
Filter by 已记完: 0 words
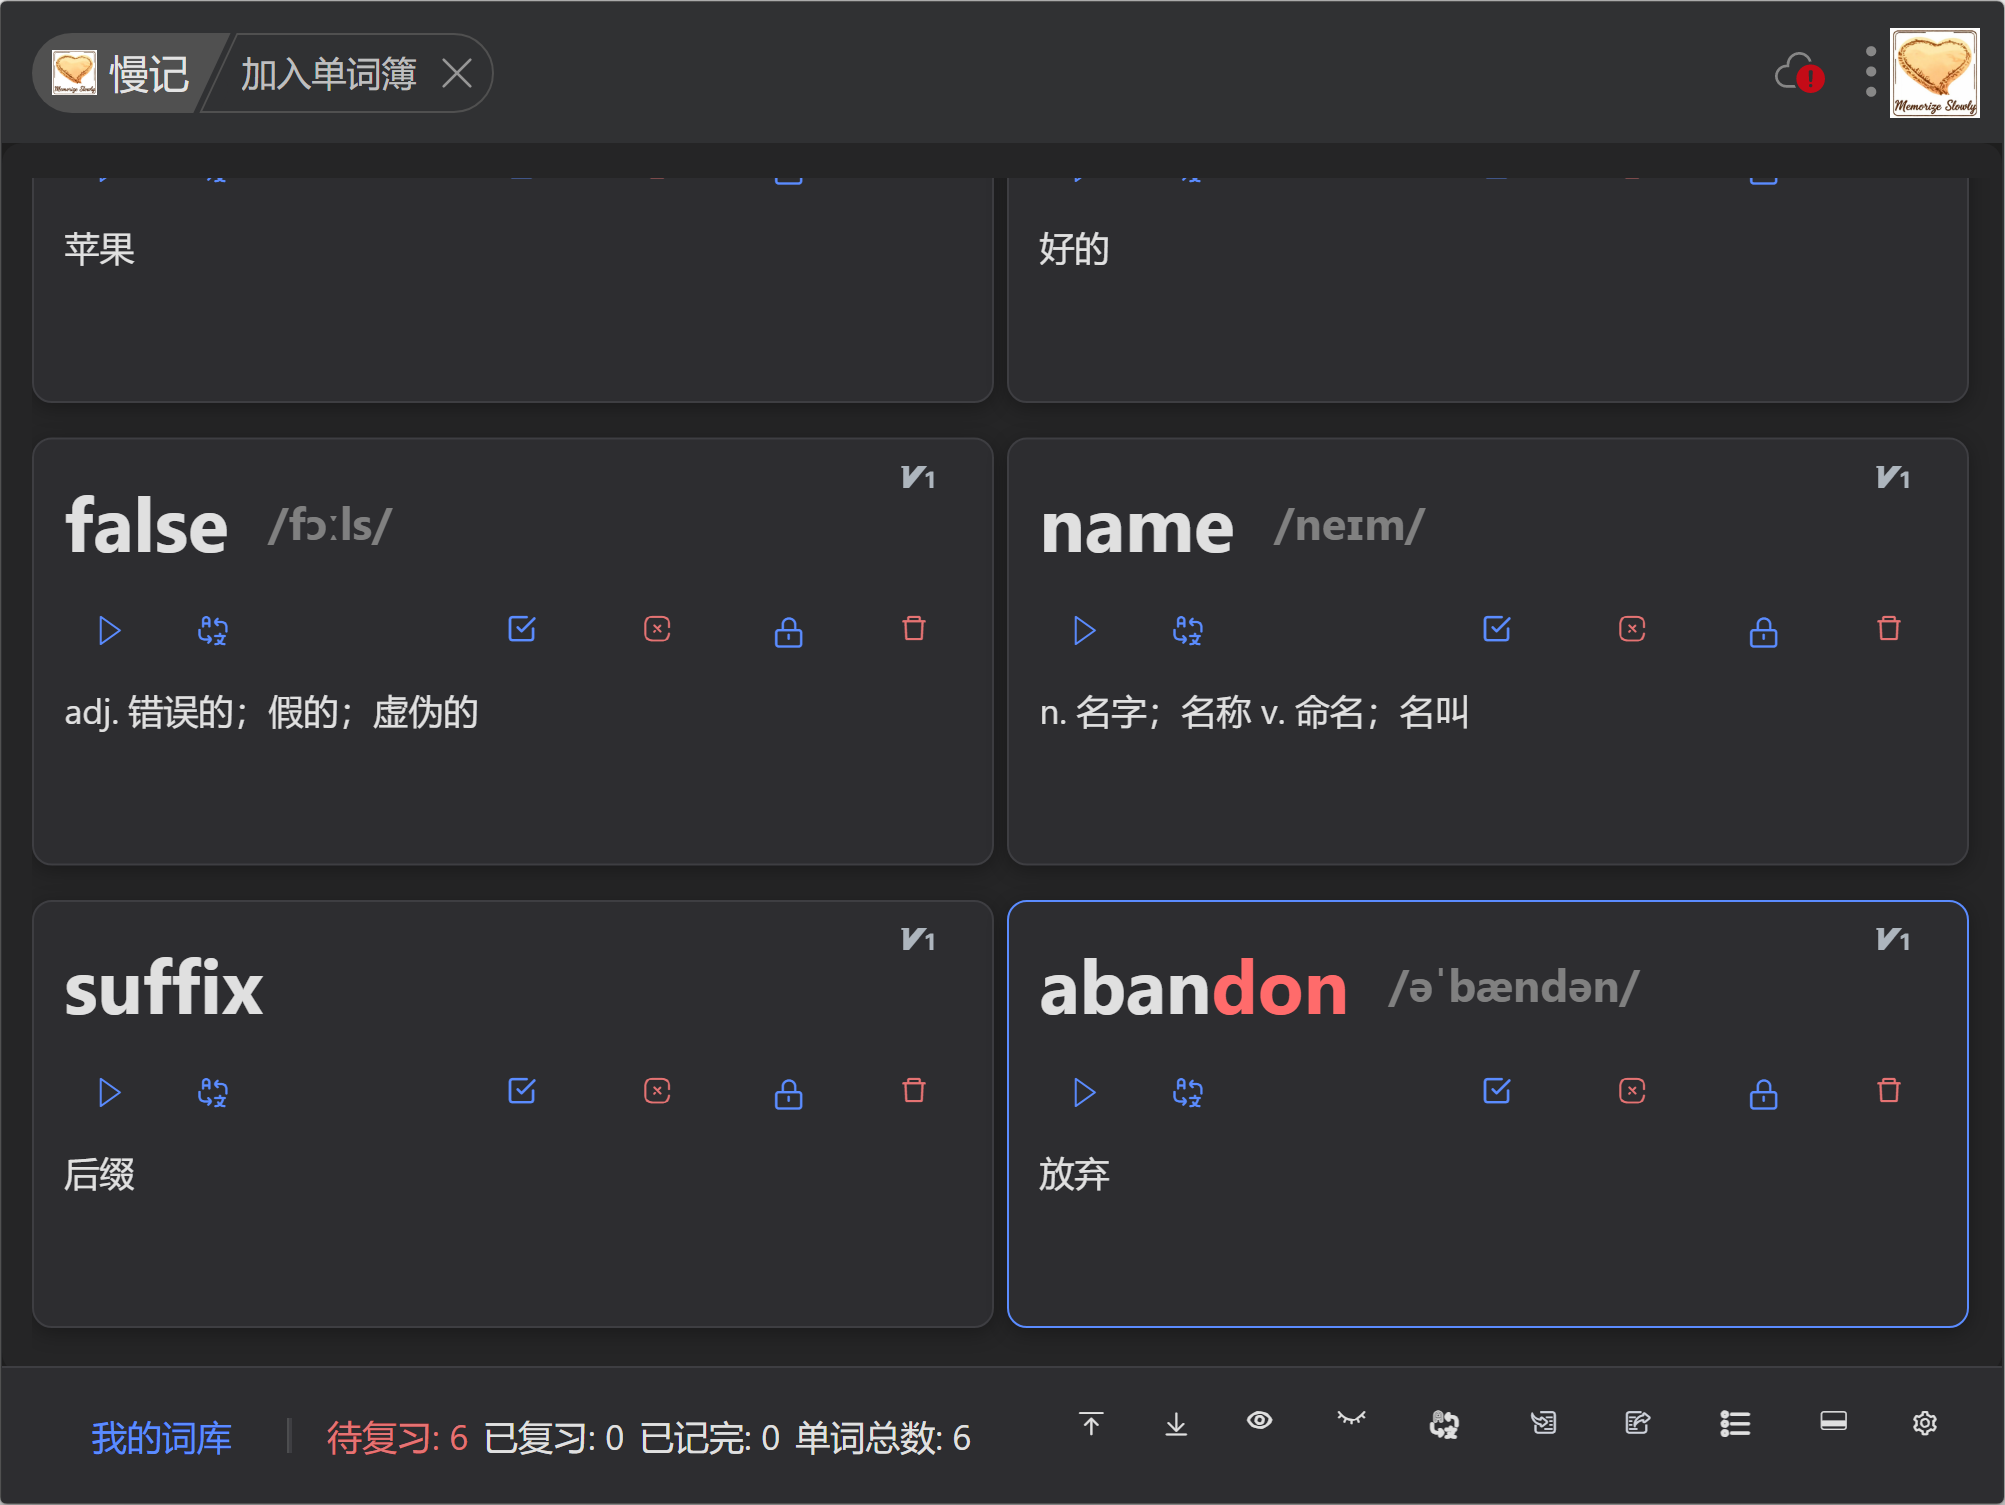(x=710, y=1437)
